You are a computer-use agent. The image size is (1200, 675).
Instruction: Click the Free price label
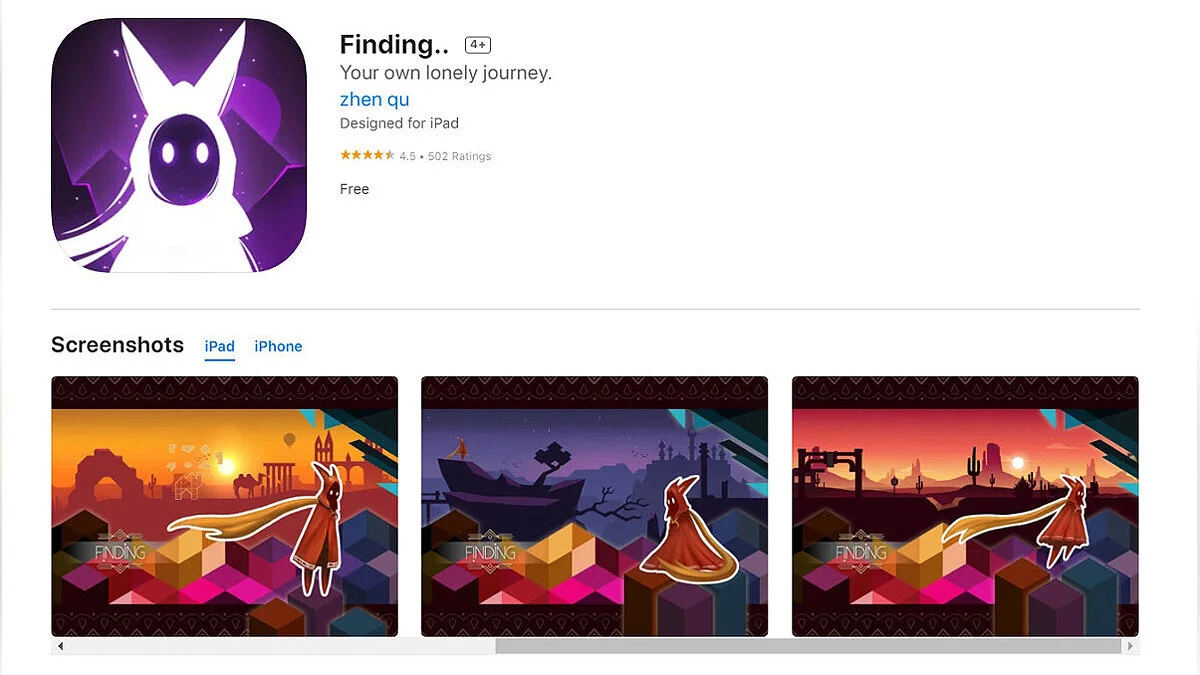[x=354, y=189]
